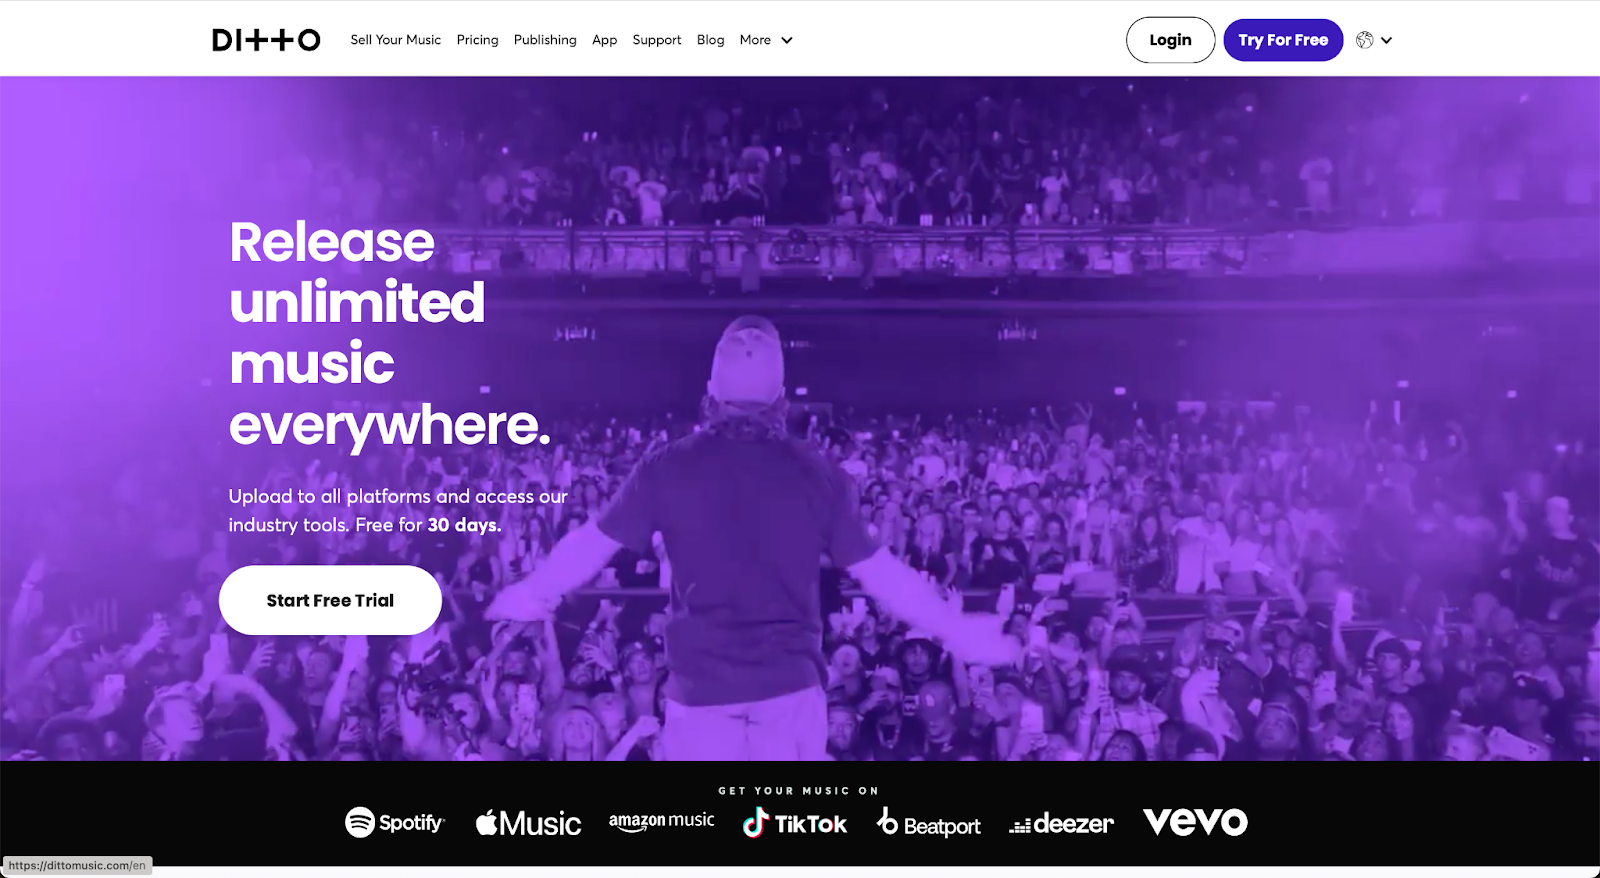Open the Publishing nav link
The width and height of the screenshot is (1600, 878).
tap(545, 40)
